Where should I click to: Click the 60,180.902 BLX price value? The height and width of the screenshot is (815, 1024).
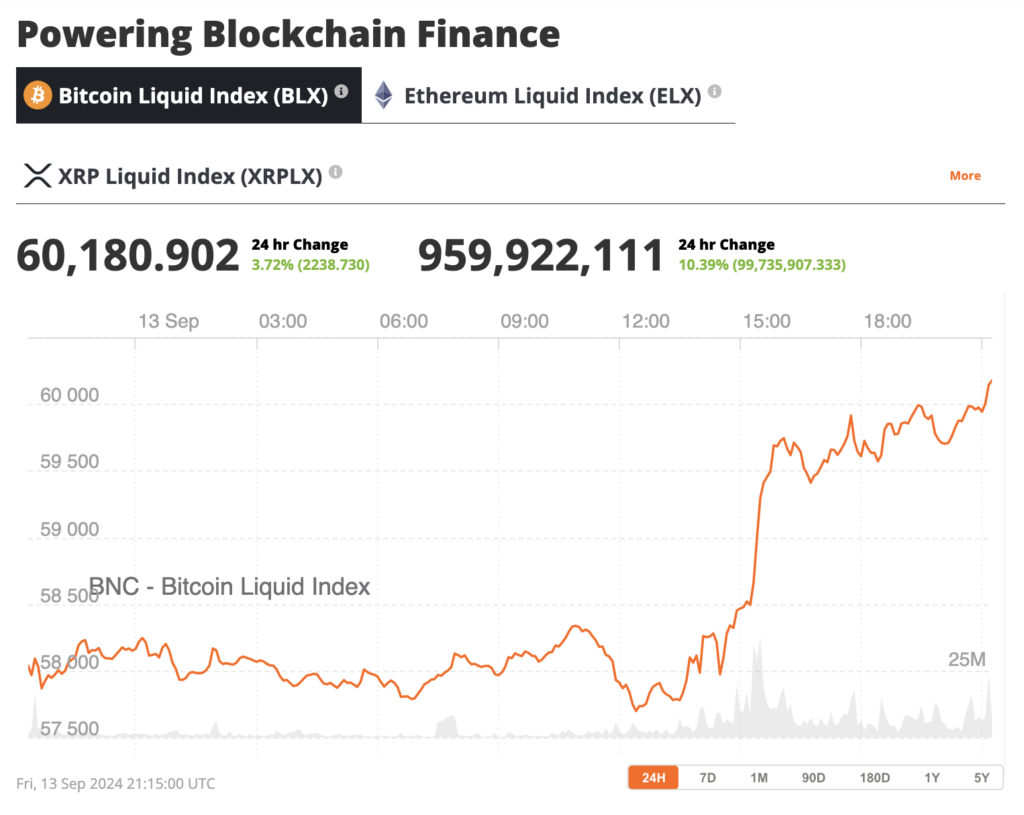click(x=128, y=255)
